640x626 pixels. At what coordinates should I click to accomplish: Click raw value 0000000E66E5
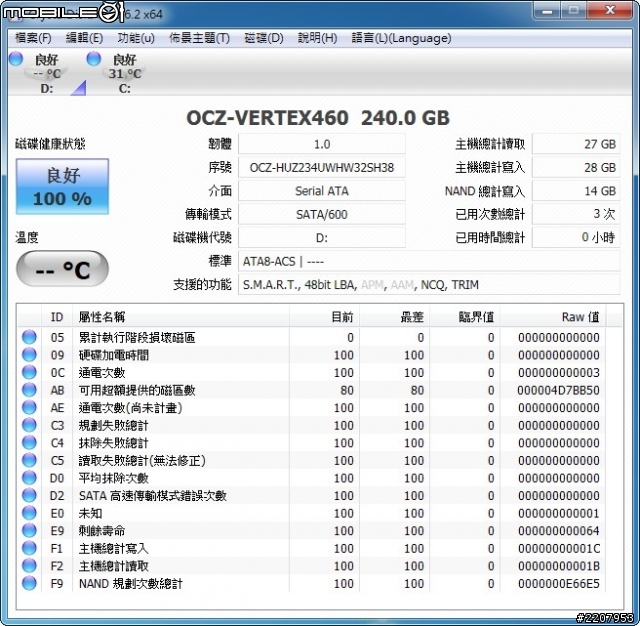pyautogui.click(x=558, y=583)
